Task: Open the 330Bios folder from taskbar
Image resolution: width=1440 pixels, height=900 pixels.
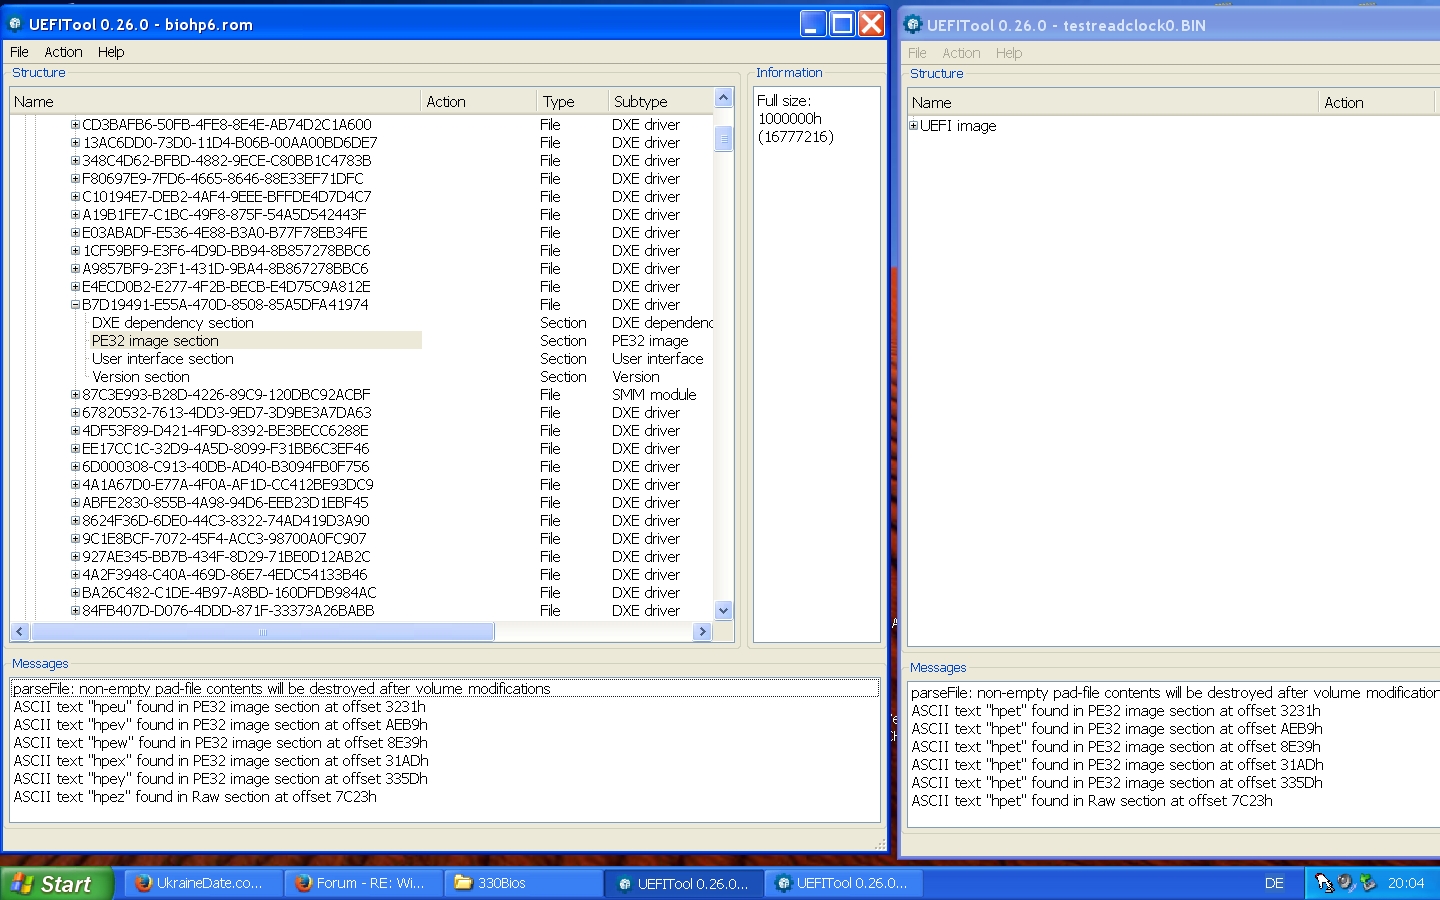Action: point(525,884)
